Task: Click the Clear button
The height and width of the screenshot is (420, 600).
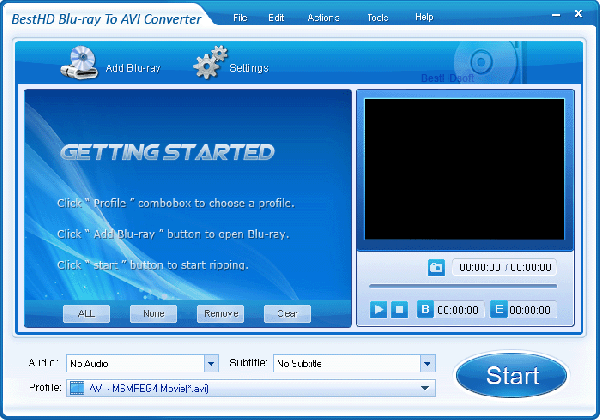Action: coord(287,314)
